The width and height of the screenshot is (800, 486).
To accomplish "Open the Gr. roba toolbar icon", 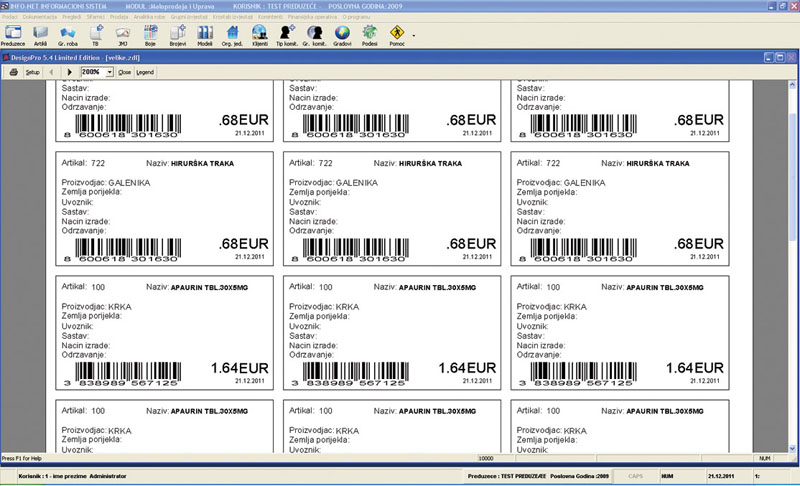I will [x=68, y=35].
